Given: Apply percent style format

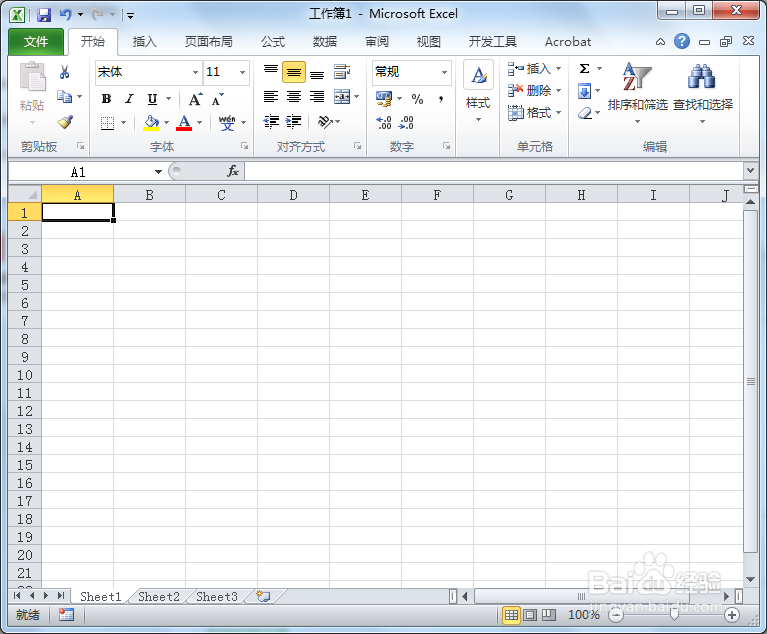Looking at the screenshot, I should pos(417,99).
